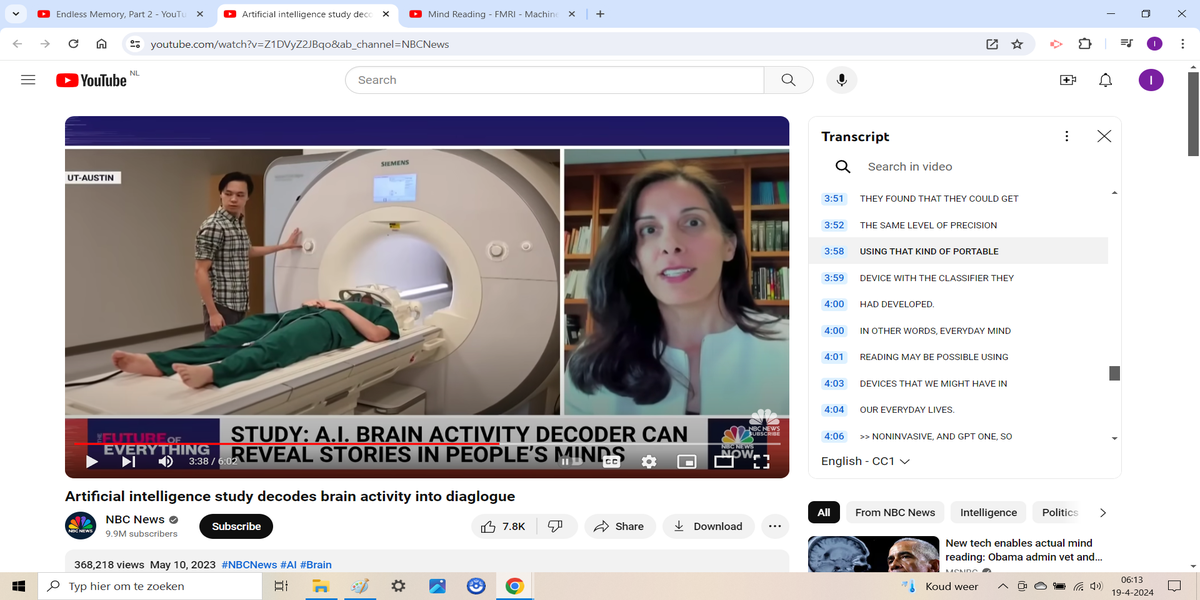1200x600 pixels.
Task: Mute the video volume speaker icon
Action: point(165,461)
